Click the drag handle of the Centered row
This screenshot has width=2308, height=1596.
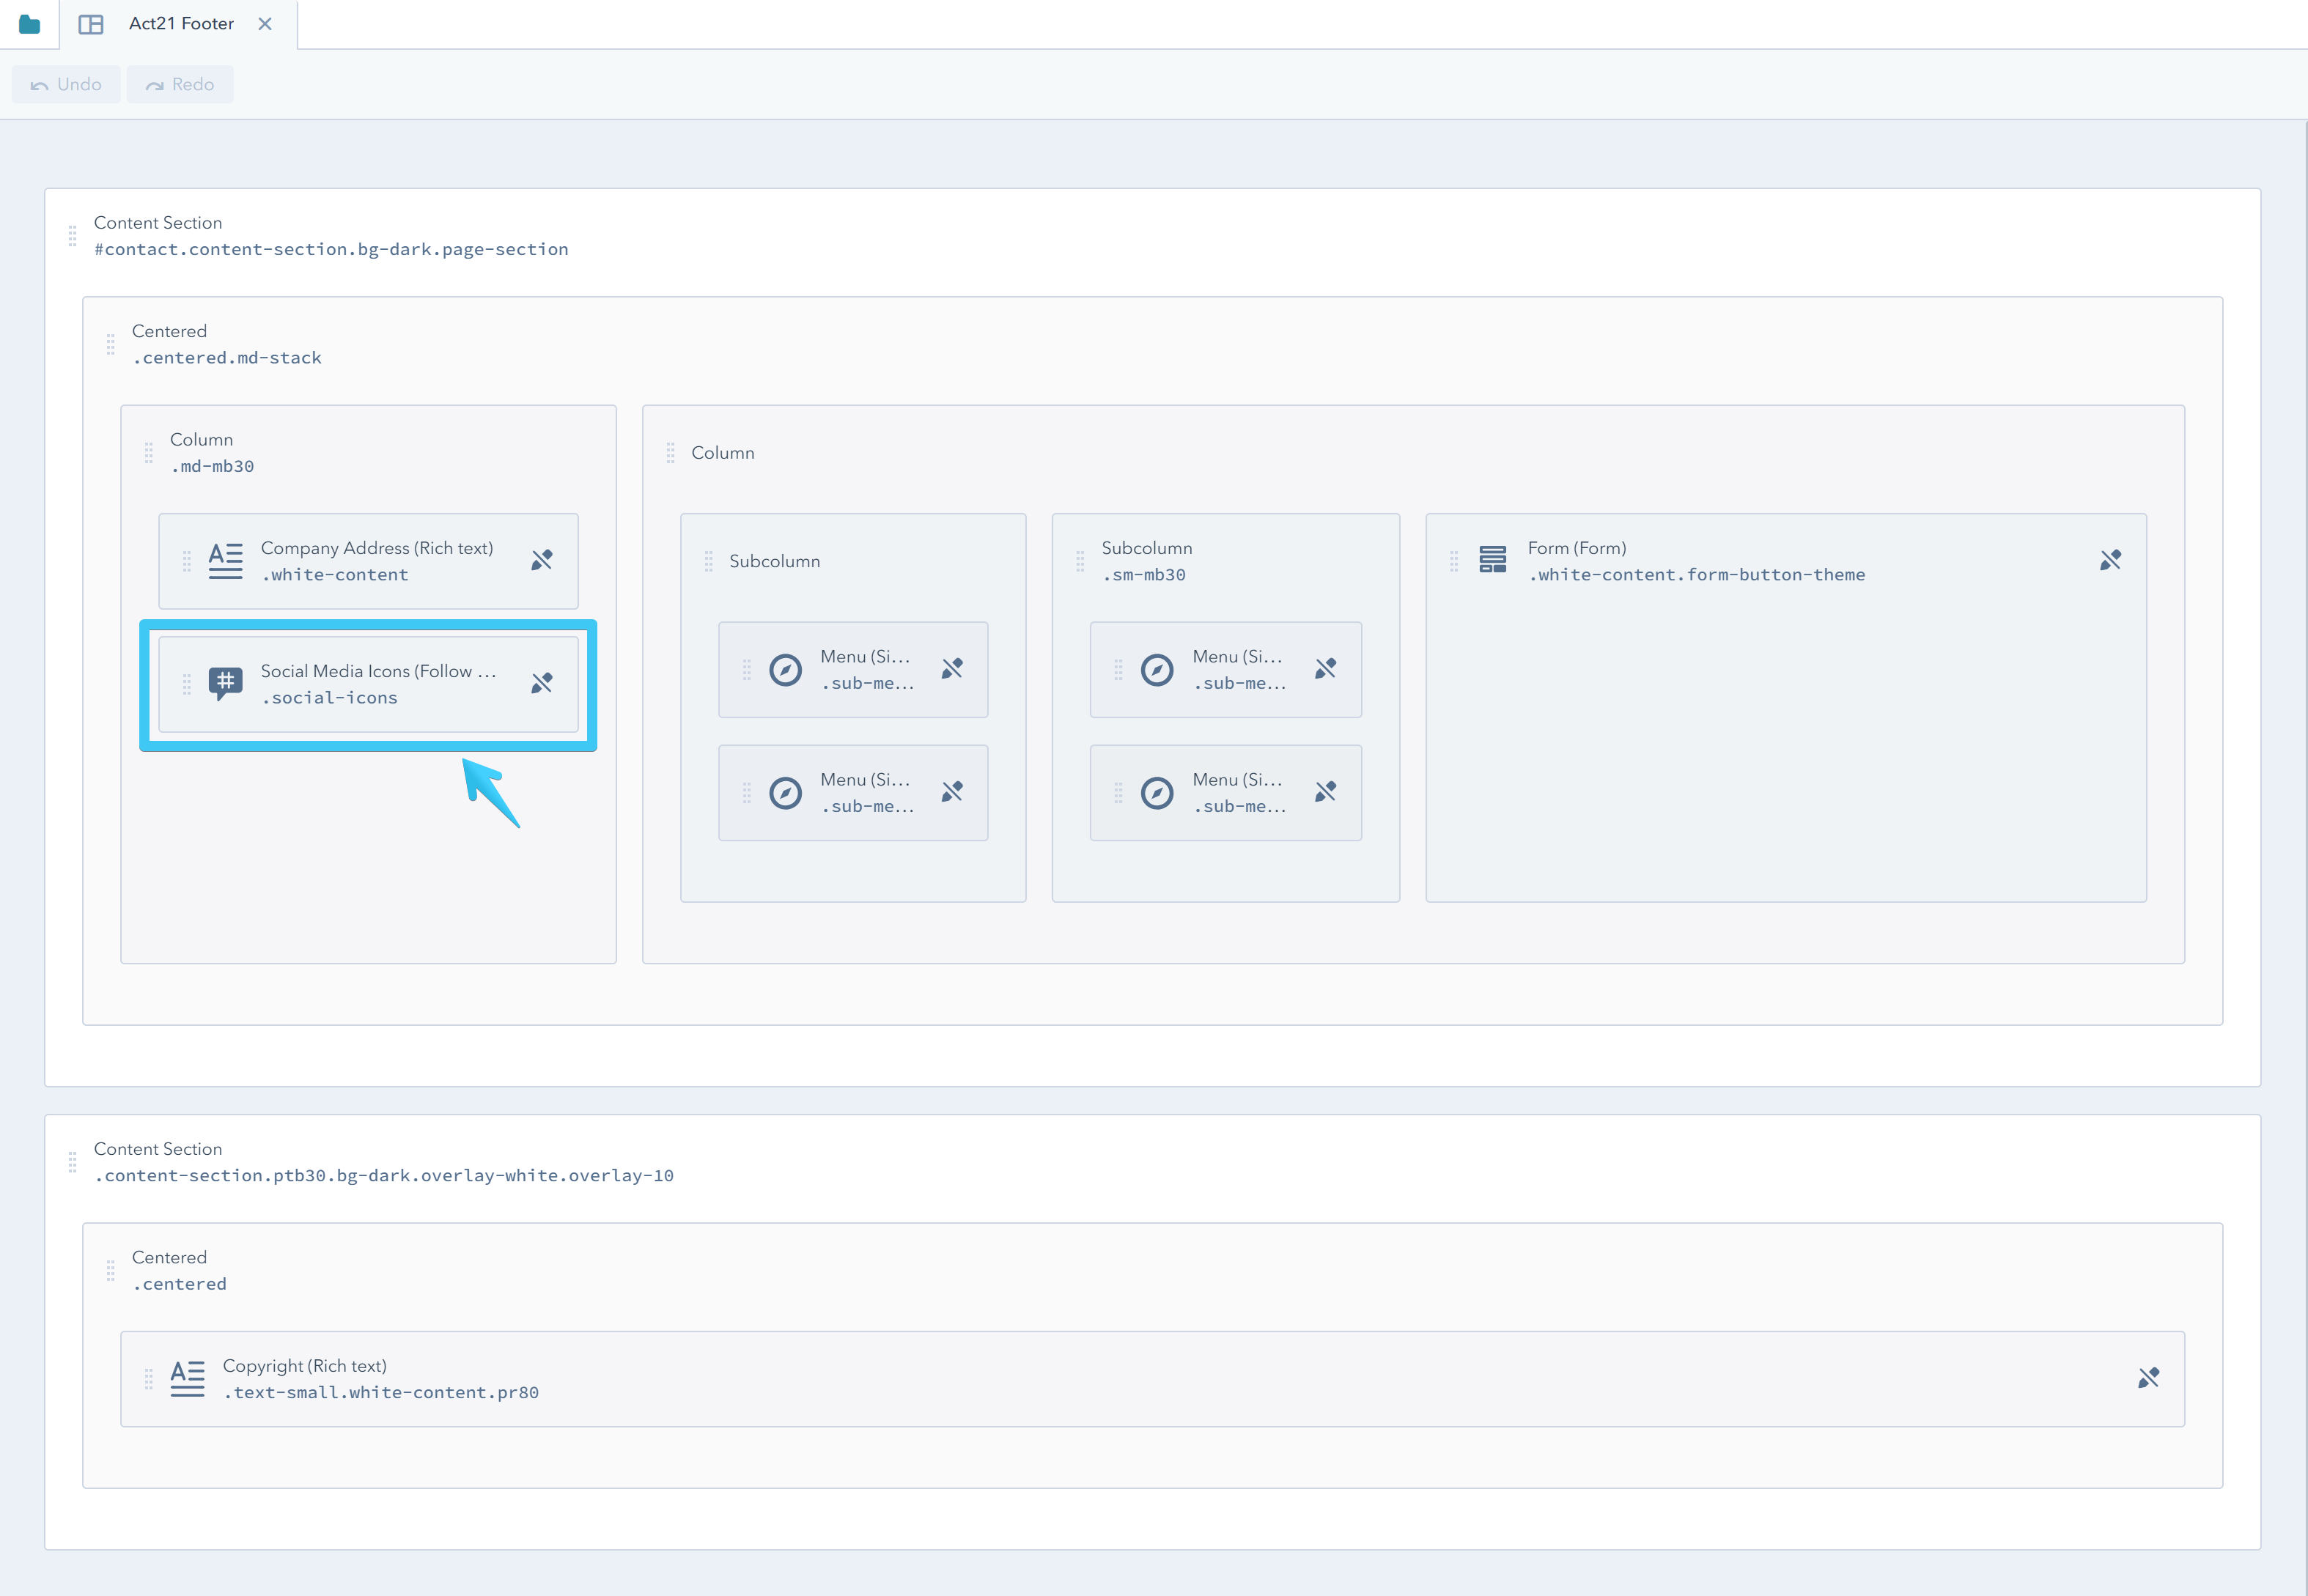coord(111,344)
